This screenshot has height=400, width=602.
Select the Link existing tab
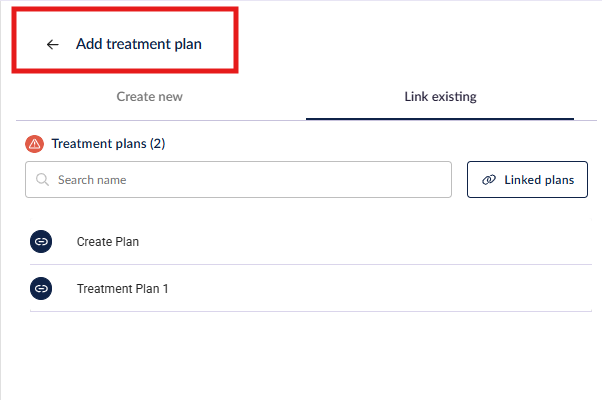[x=440, y=97]
